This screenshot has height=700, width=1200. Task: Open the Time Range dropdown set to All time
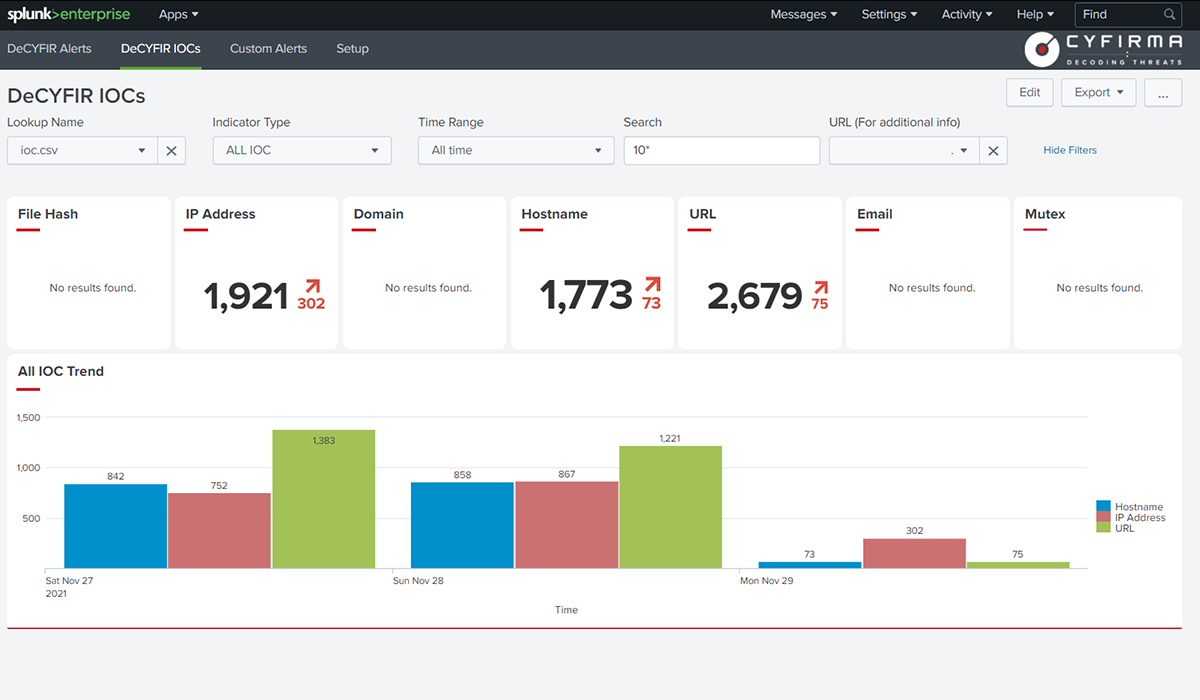tap(515, 150)
